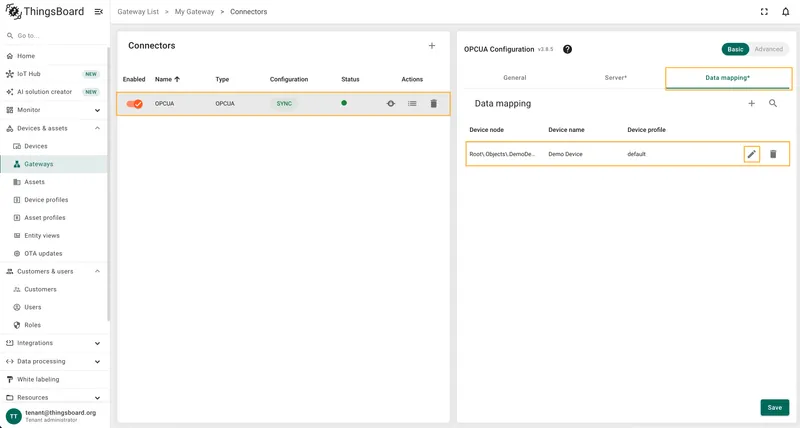Click the White labeling sidebar icon
This screenshot has height=428, width=800.
(10, 380)
